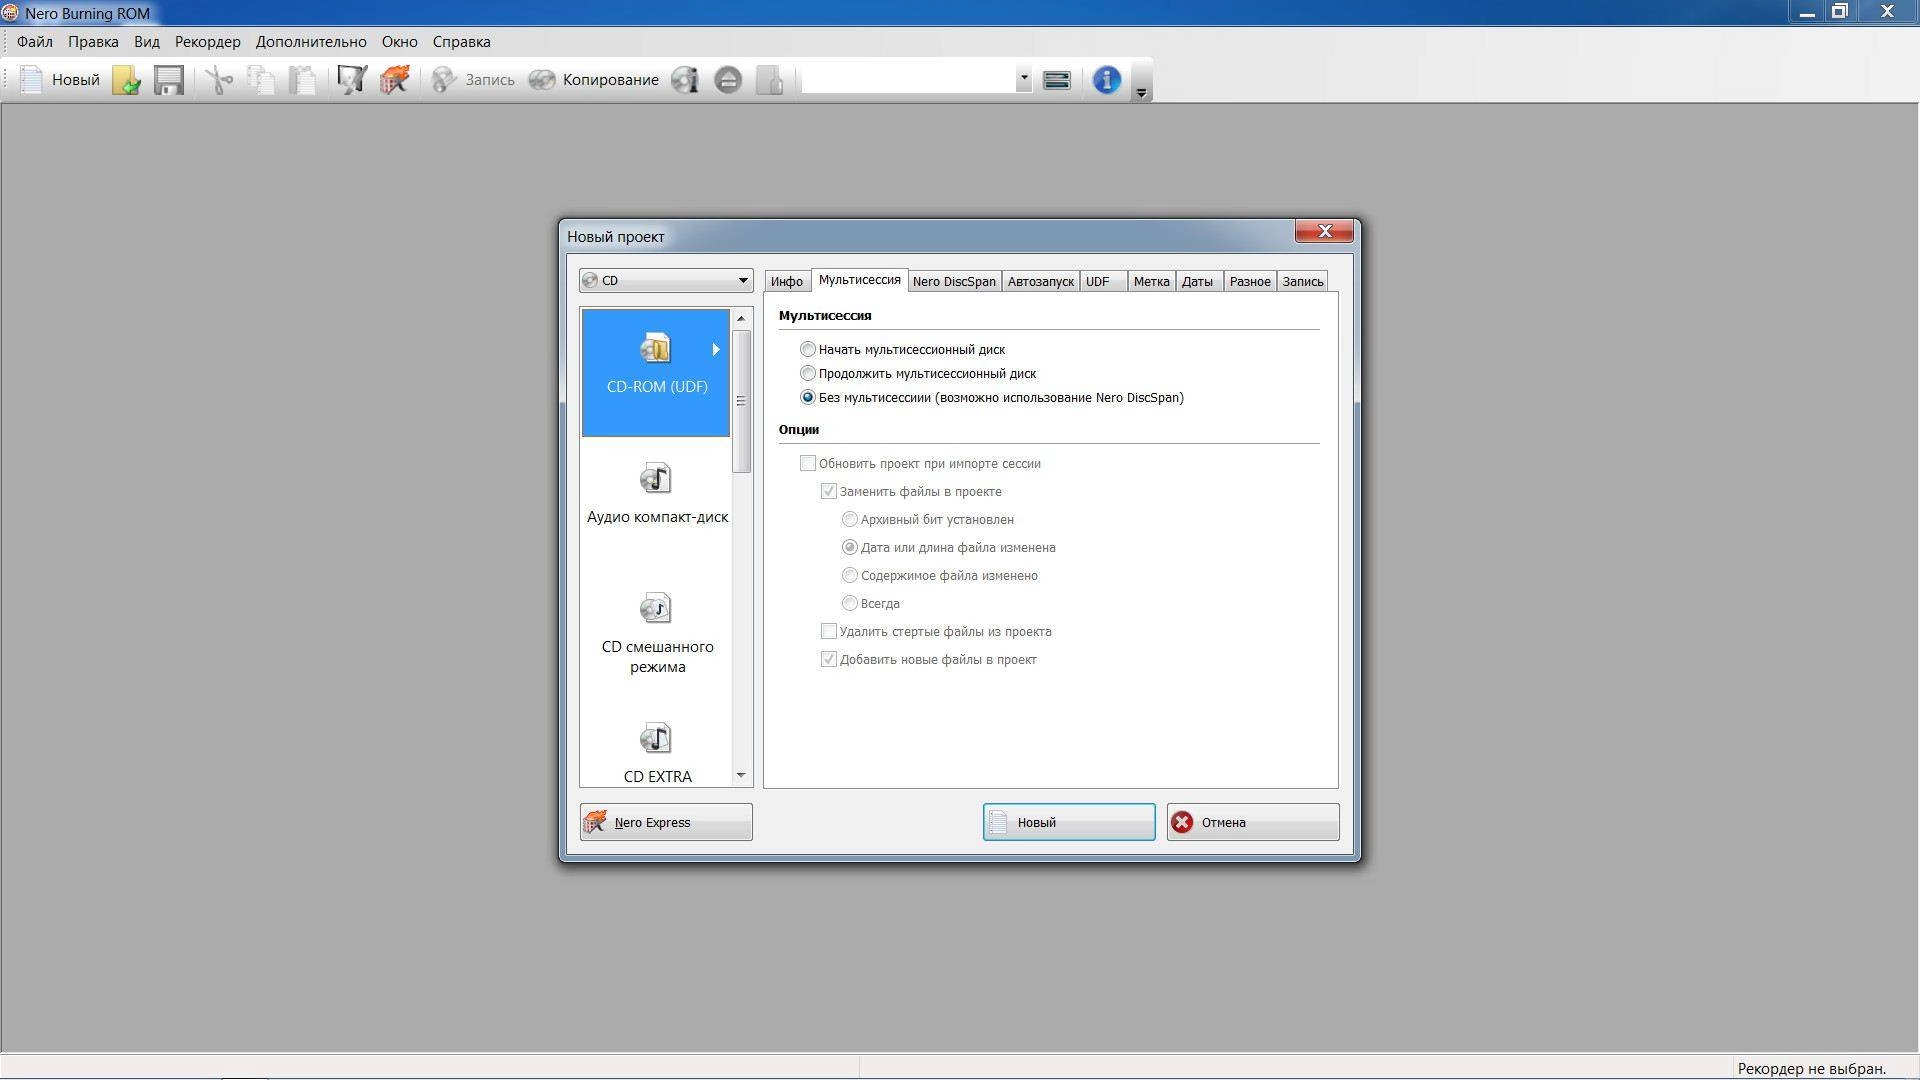
Task: Switch to the Мультисессия tab
Action: [859, 280]
